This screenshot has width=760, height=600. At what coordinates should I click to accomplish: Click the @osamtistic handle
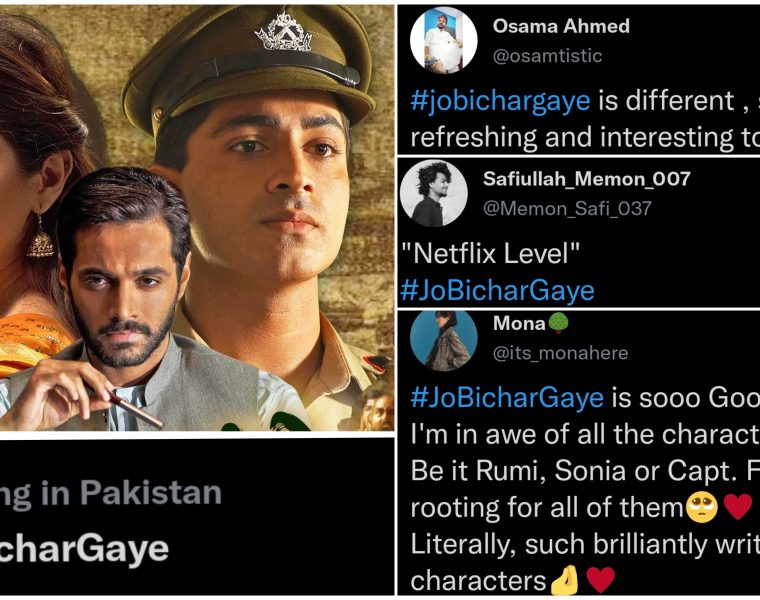547,56
